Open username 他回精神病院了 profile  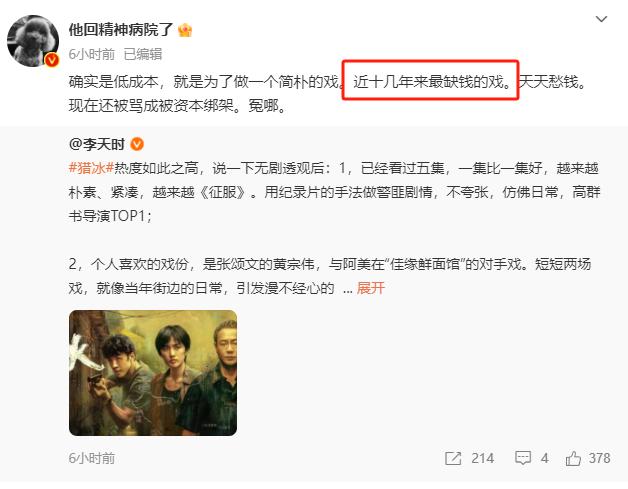[121, 30]
